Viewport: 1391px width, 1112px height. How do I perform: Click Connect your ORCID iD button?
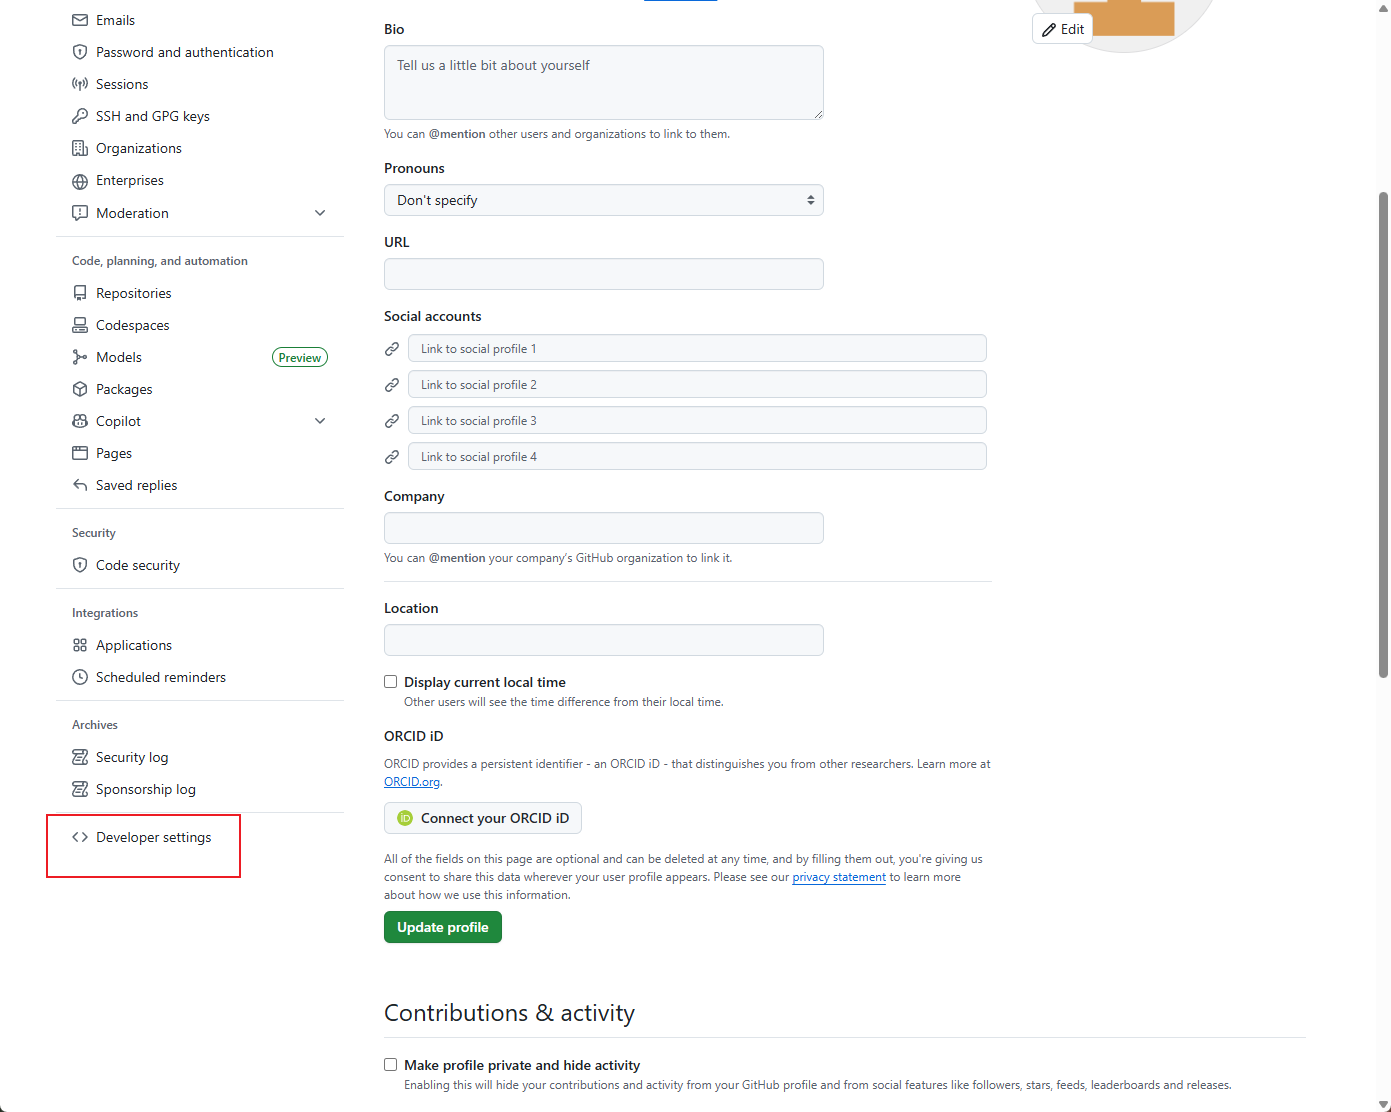point(483,818)
